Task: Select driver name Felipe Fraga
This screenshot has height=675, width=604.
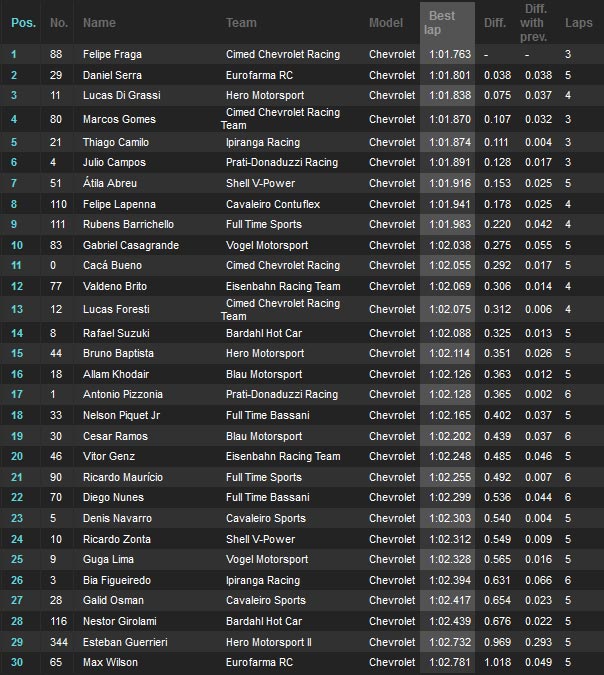Action: coord(112,54)
